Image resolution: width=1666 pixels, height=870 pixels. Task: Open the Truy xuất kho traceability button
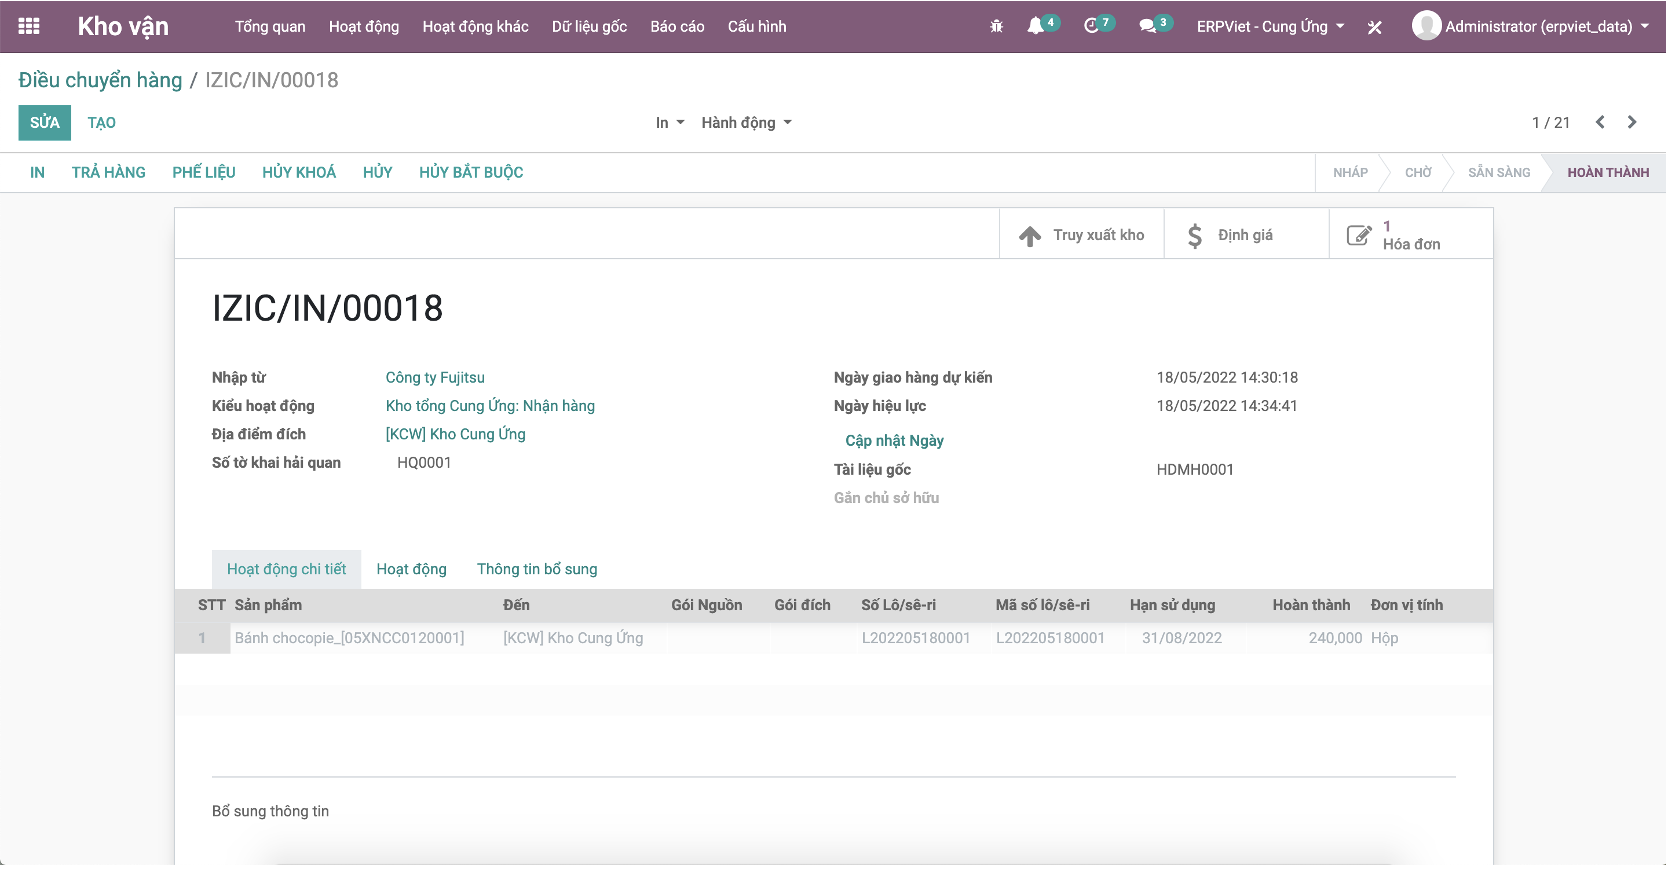click(x=1082, y=235)
